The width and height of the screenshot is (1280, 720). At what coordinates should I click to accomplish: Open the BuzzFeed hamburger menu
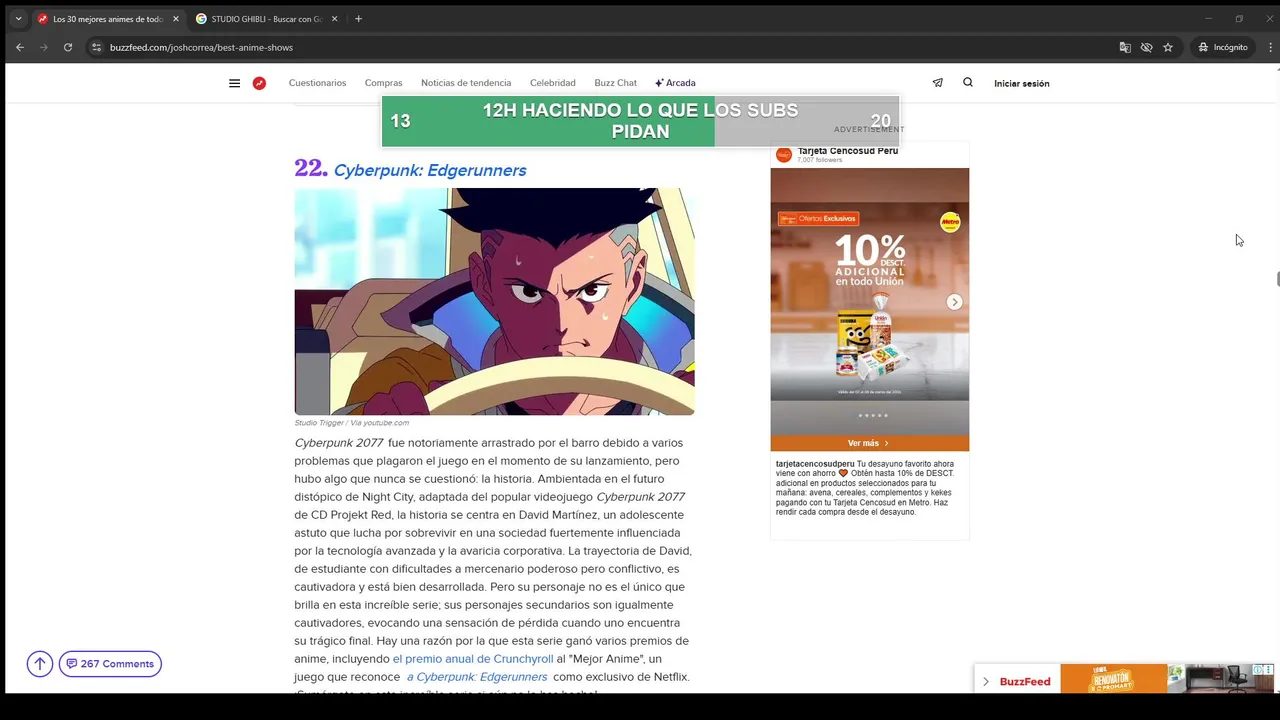click(234, 83)
